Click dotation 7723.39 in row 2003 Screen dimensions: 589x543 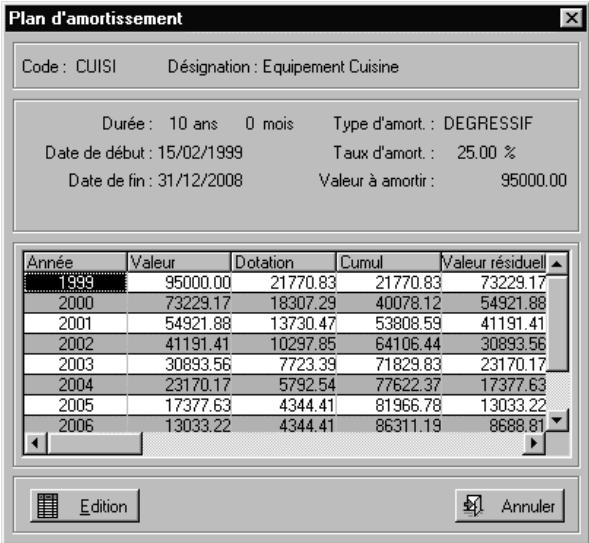pyautogui.click(x=284, y=364)
